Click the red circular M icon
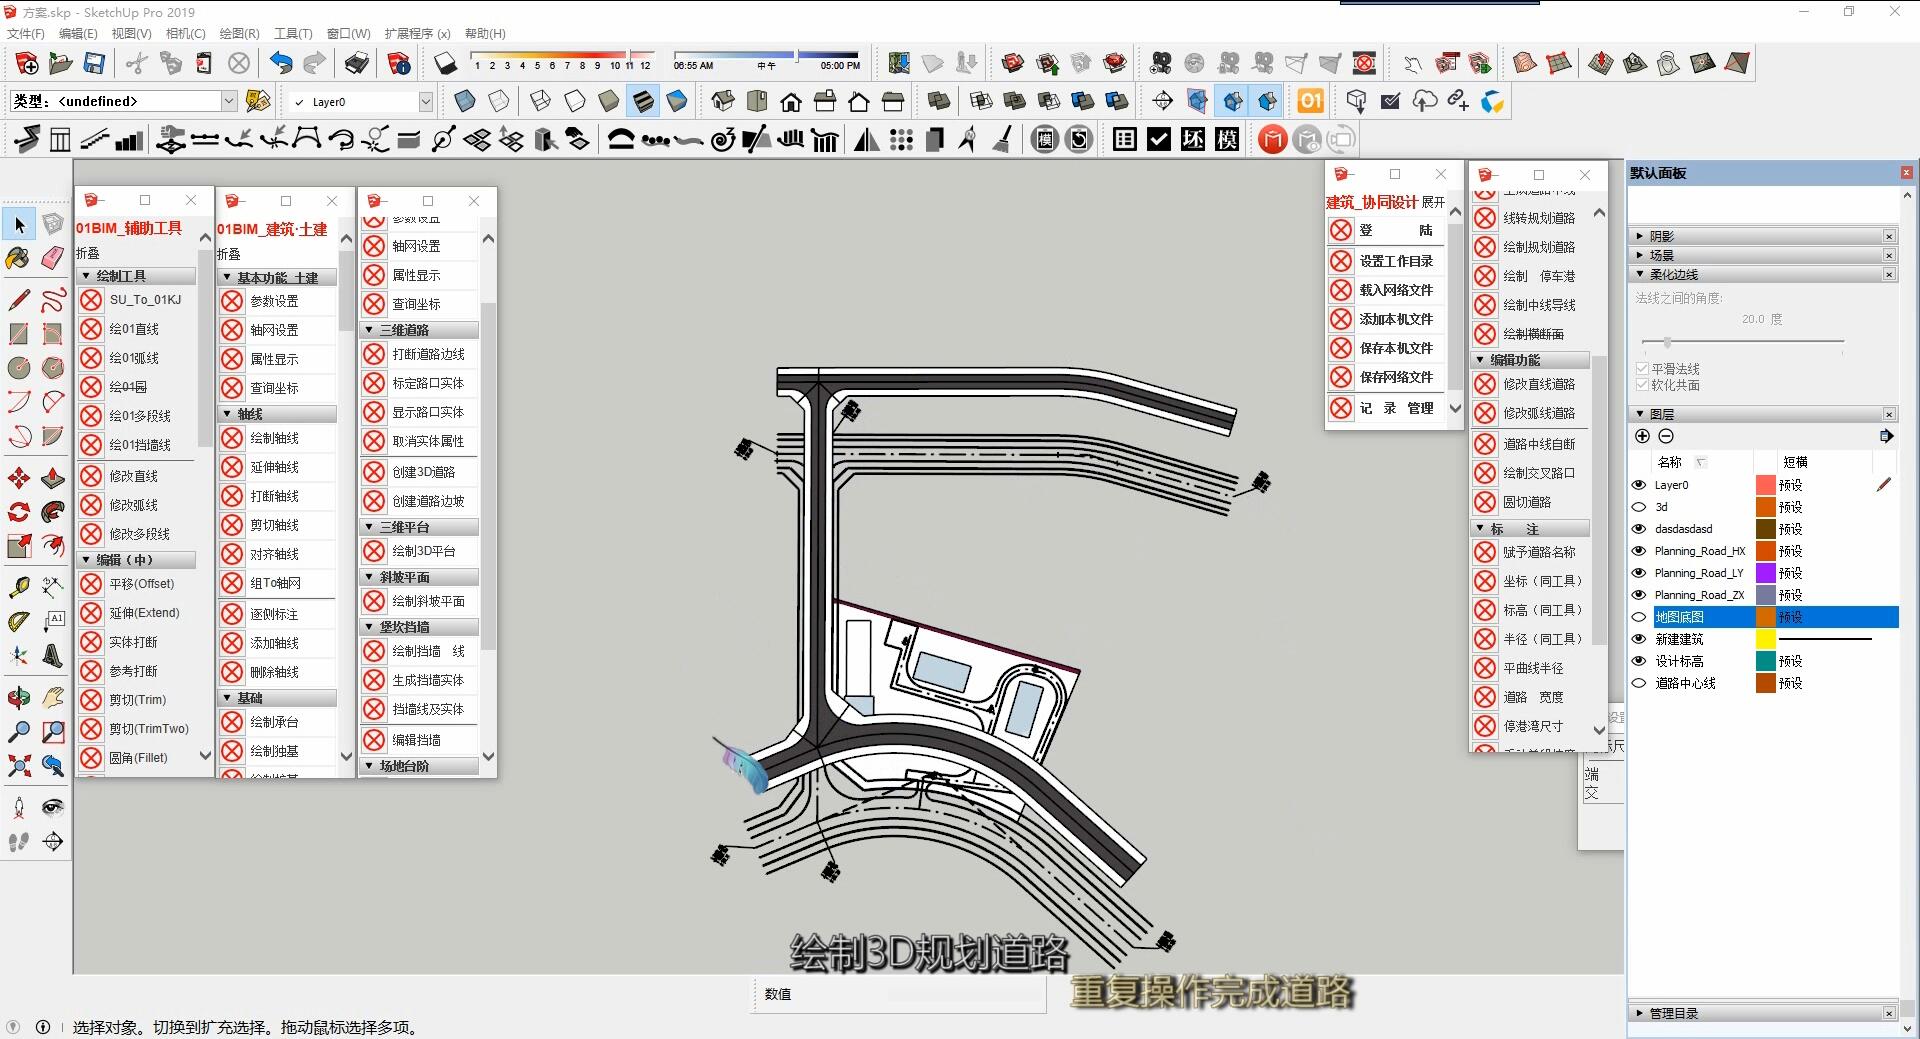1920x1039 pixels. click(x=1272, y=139)
